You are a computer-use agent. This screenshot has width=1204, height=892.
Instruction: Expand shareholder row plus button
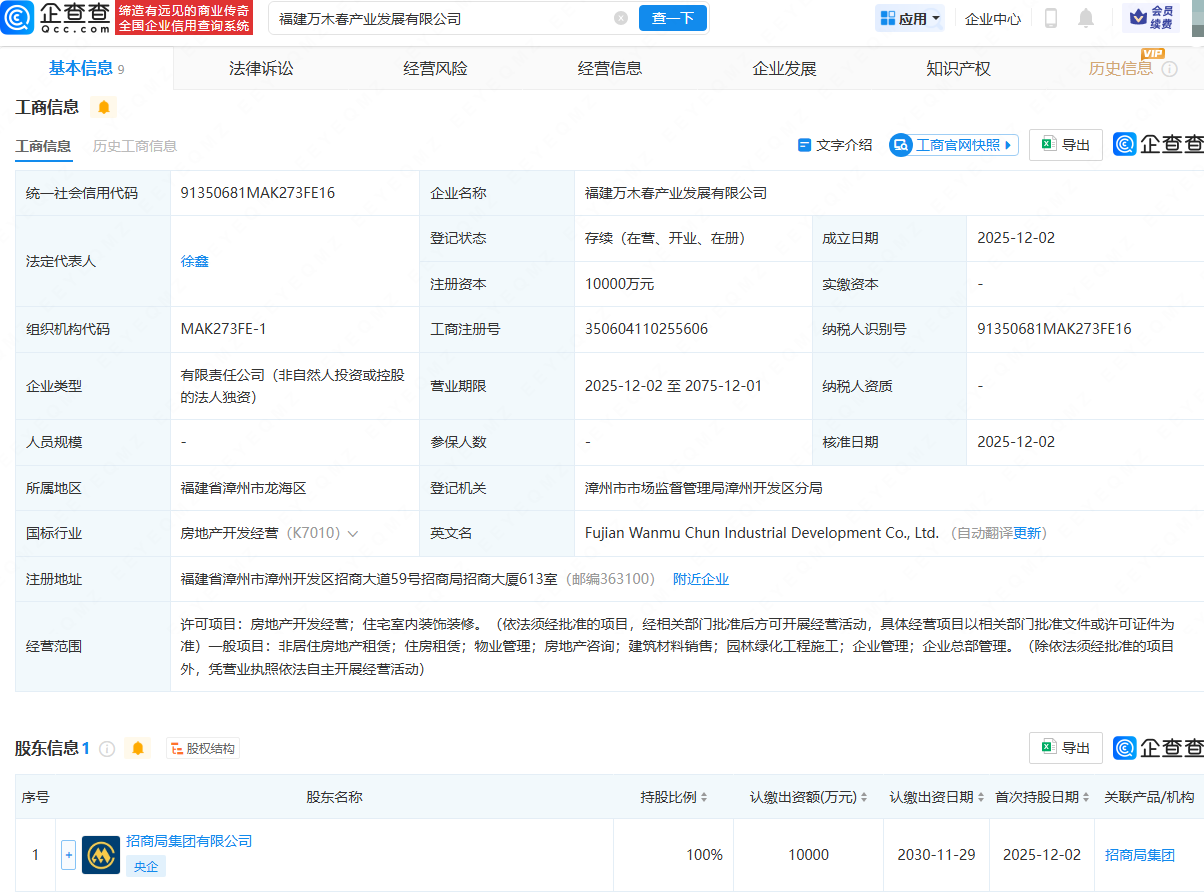(x=68, y=855)
